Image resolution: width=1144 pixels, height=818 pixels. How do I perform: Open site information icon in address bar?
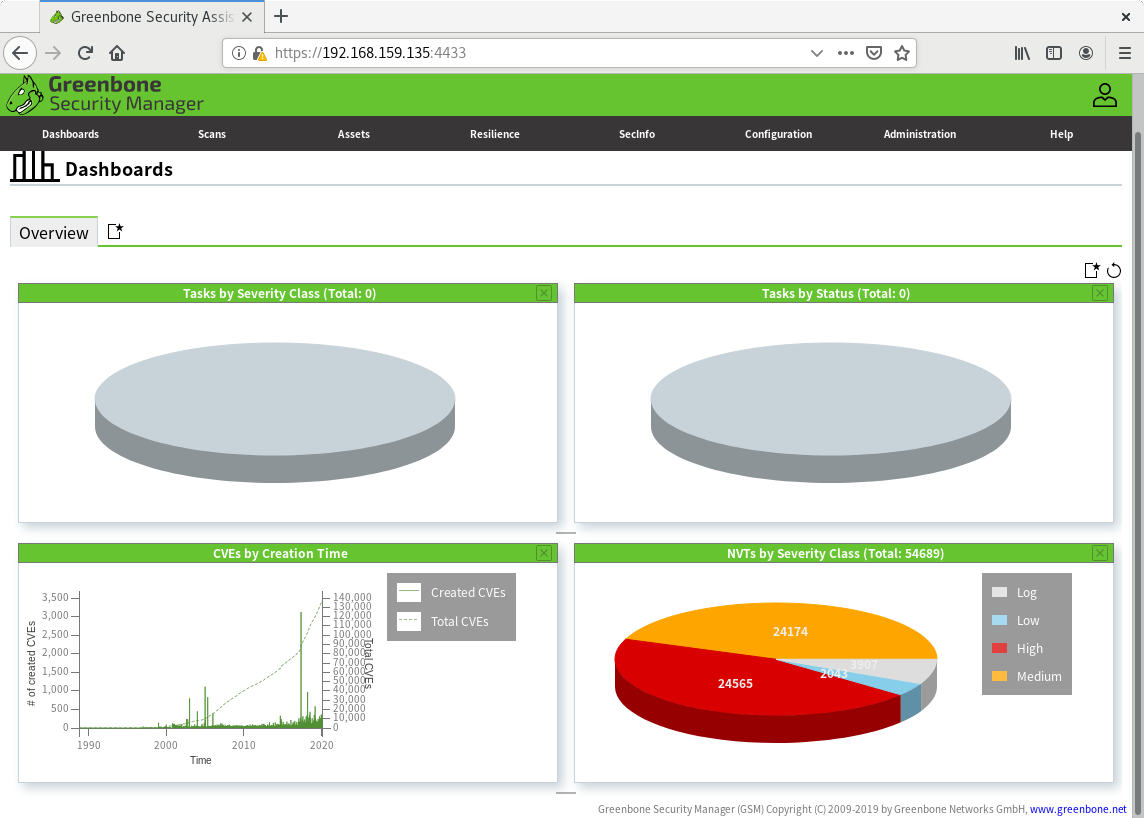pyautogui.click(x=239, y=53)
